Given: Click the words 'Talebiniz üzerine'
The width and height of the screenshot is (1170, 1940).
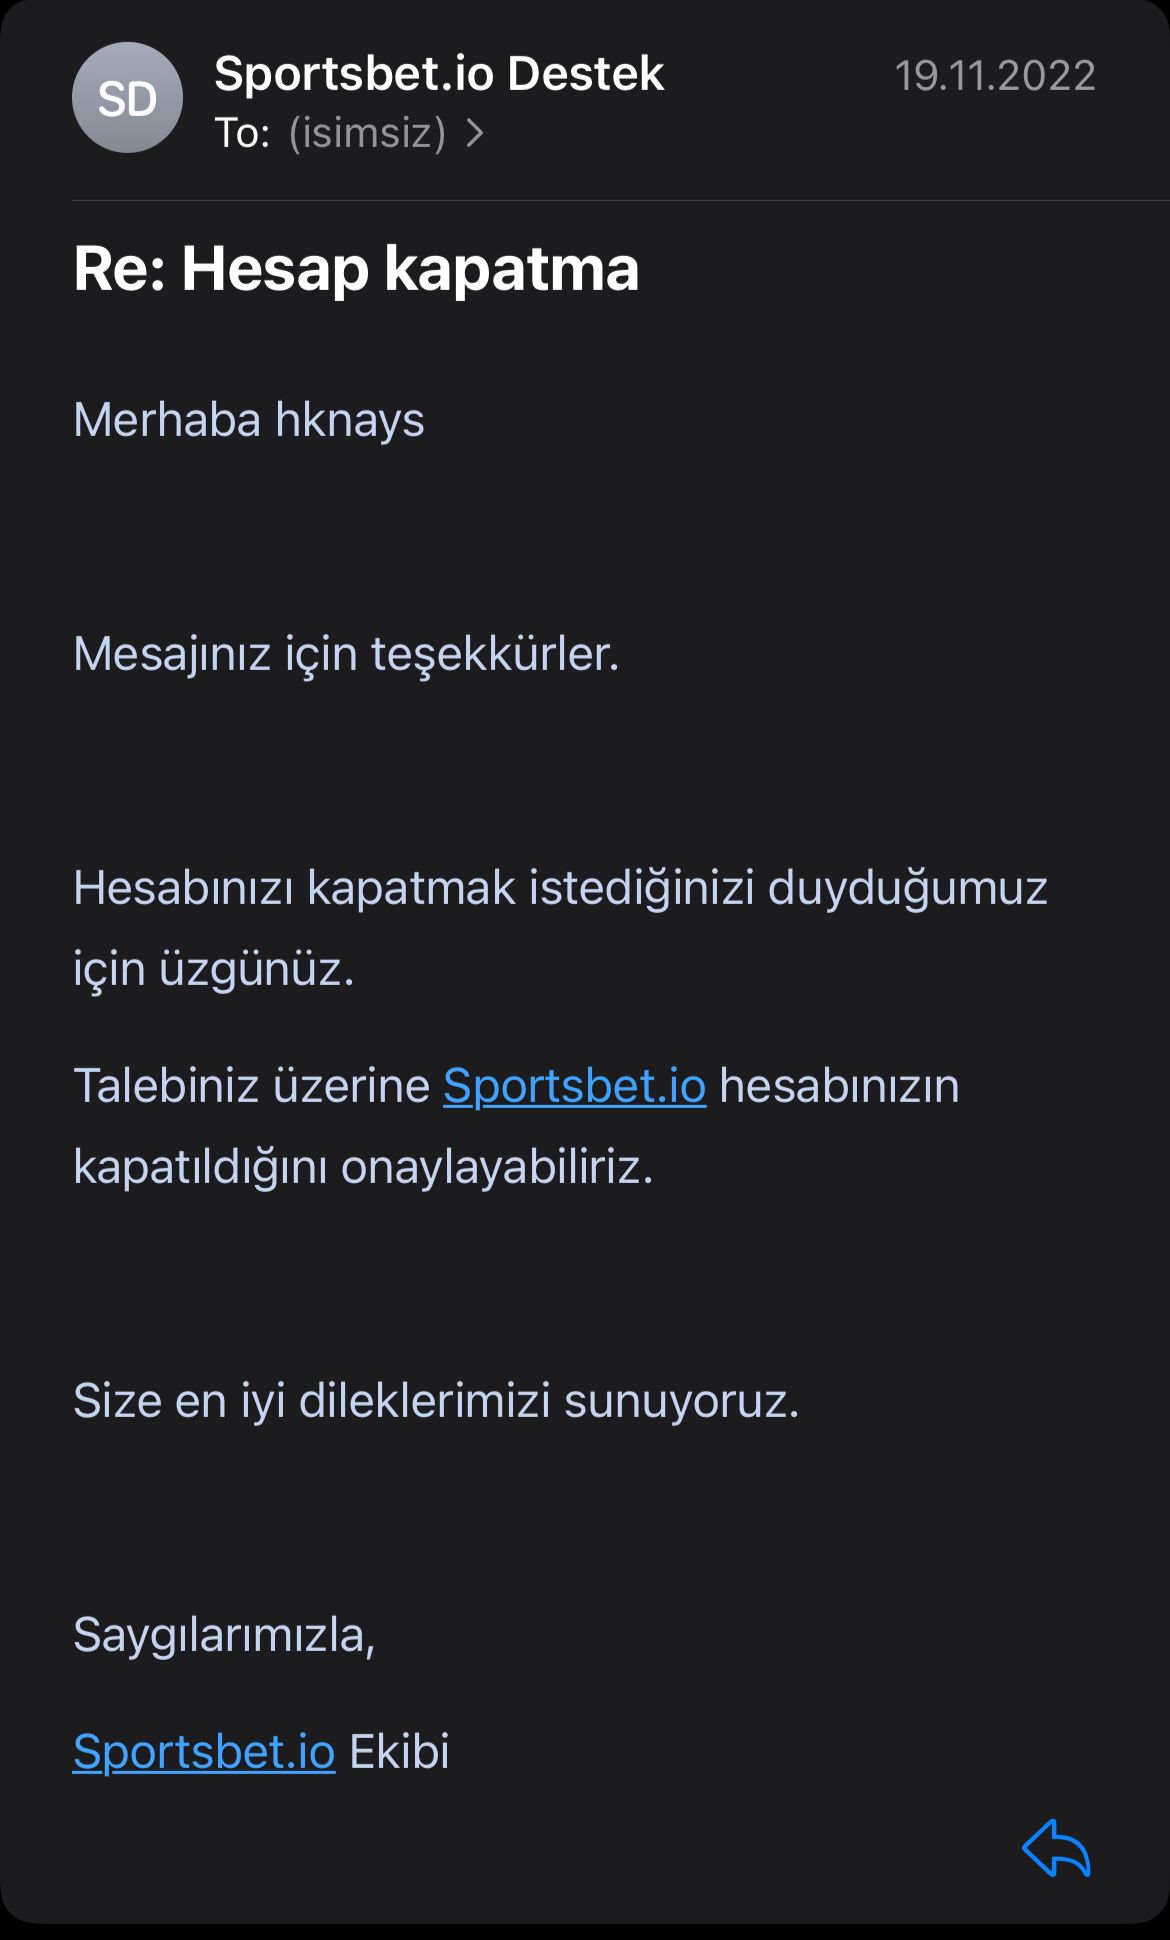Looking at the screenshot, I should point(252,1086).
